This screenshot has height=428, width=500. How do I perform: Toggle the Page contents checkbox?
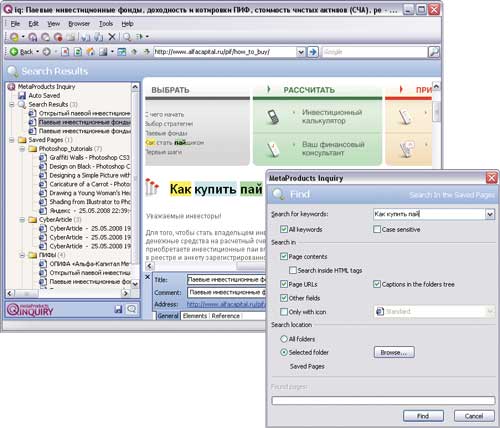click(x=284, y=256)
